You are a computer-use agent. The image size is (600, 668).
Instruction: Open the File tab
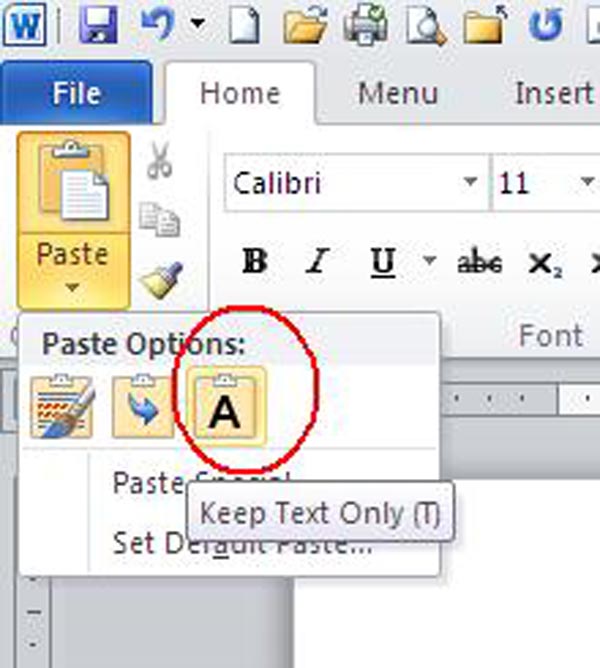[76, 94]
